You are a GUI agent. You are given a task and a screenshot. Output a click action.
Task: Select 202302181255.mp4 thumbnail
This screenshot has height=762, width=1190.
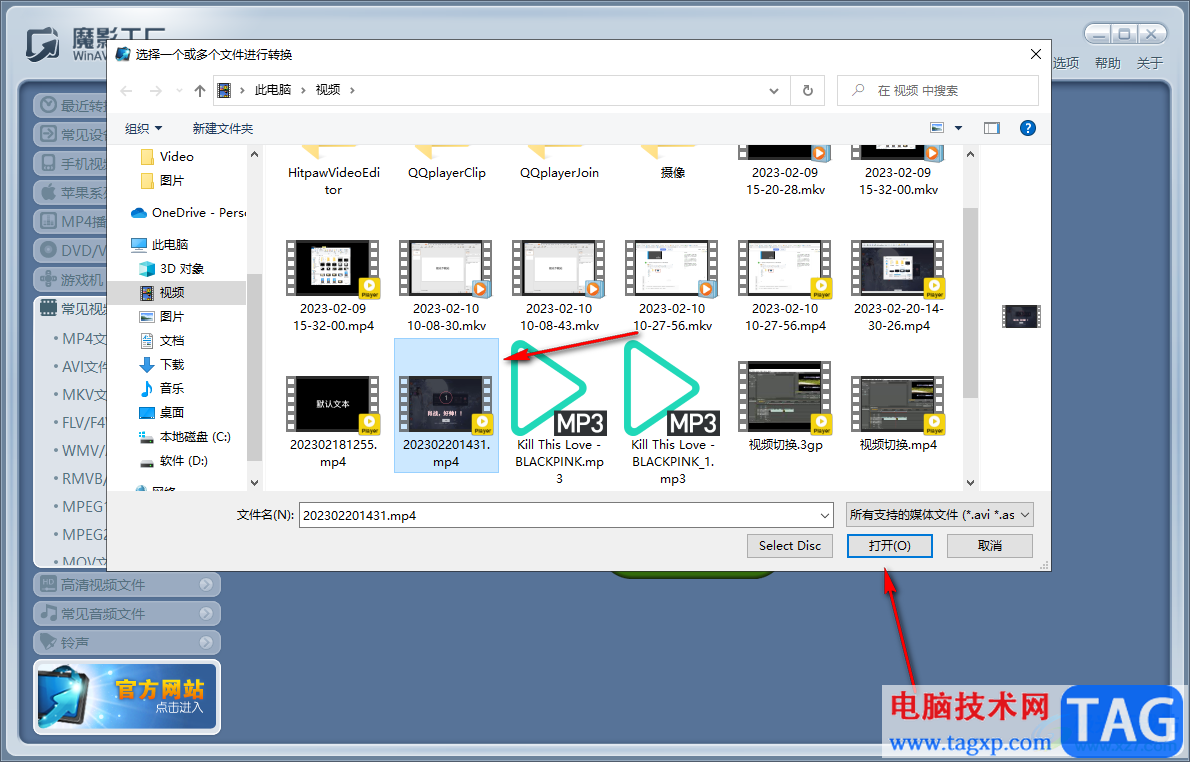click(x=333, y=405)
